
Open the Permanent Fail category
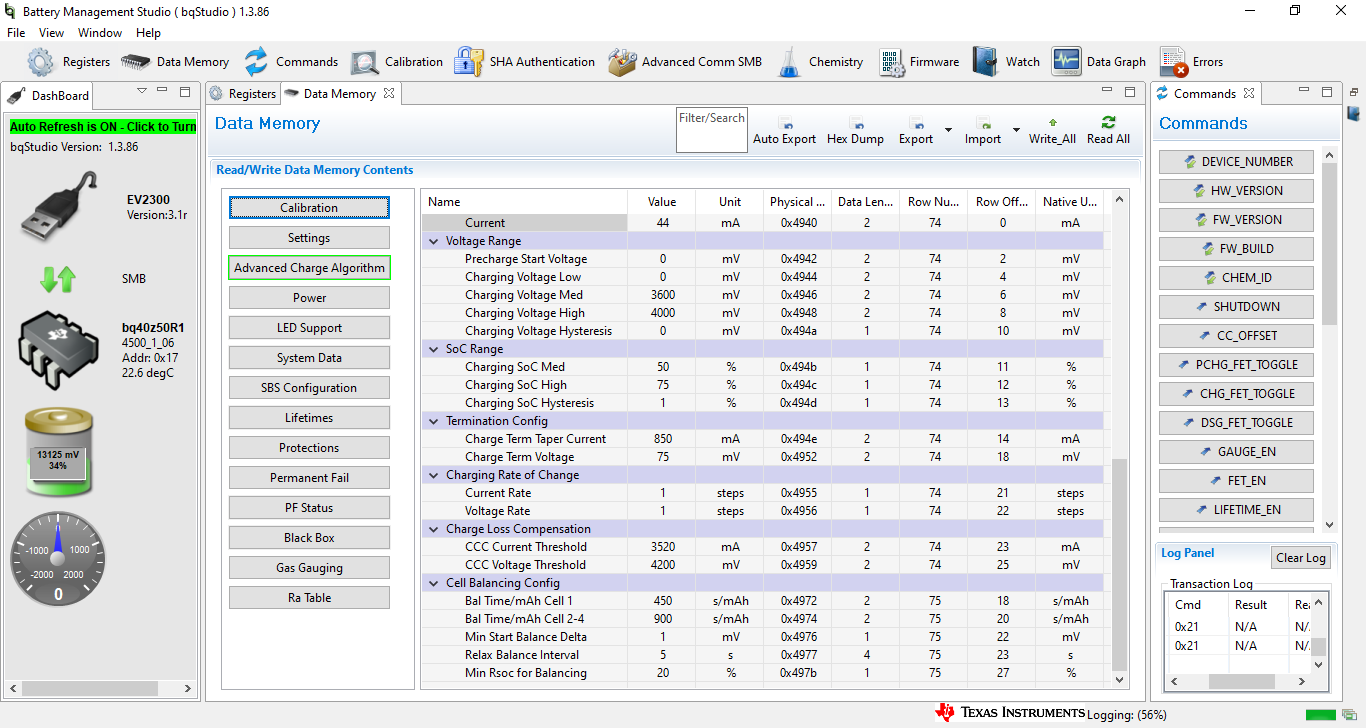point(309,478)
